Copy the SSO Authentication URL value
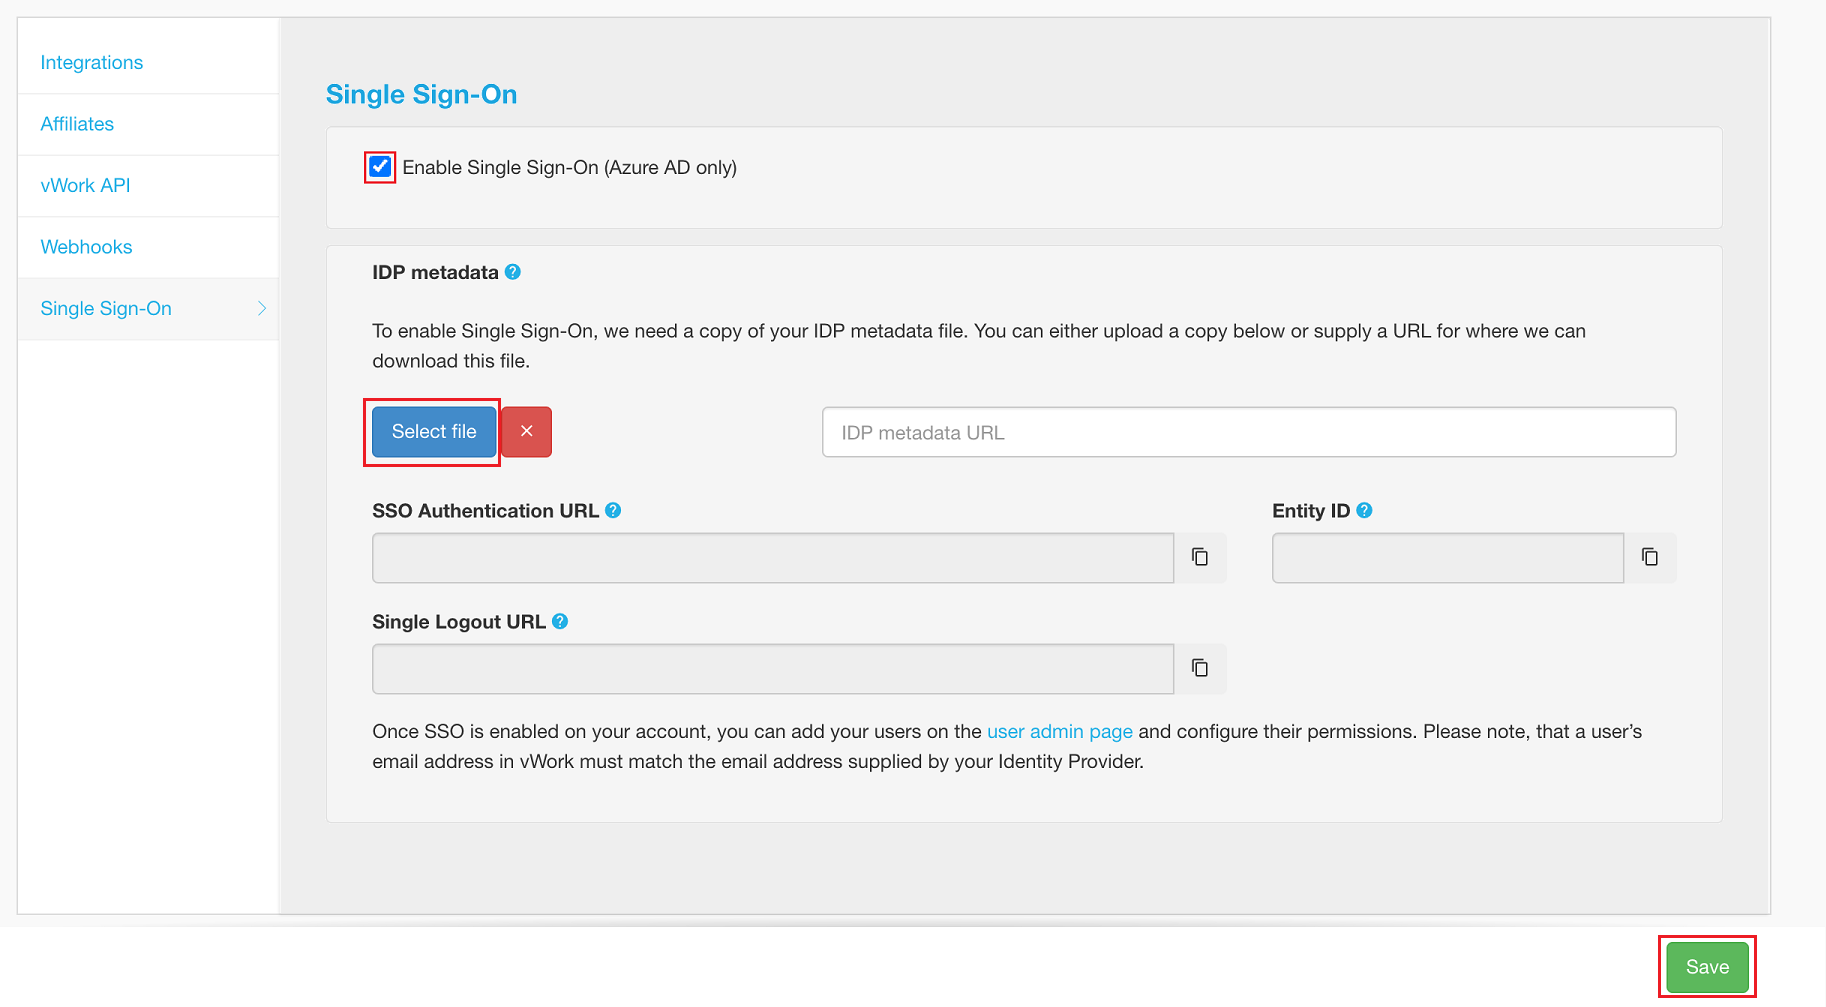This screenshot has height=1007, width=1826. (x=1200, y=557)
